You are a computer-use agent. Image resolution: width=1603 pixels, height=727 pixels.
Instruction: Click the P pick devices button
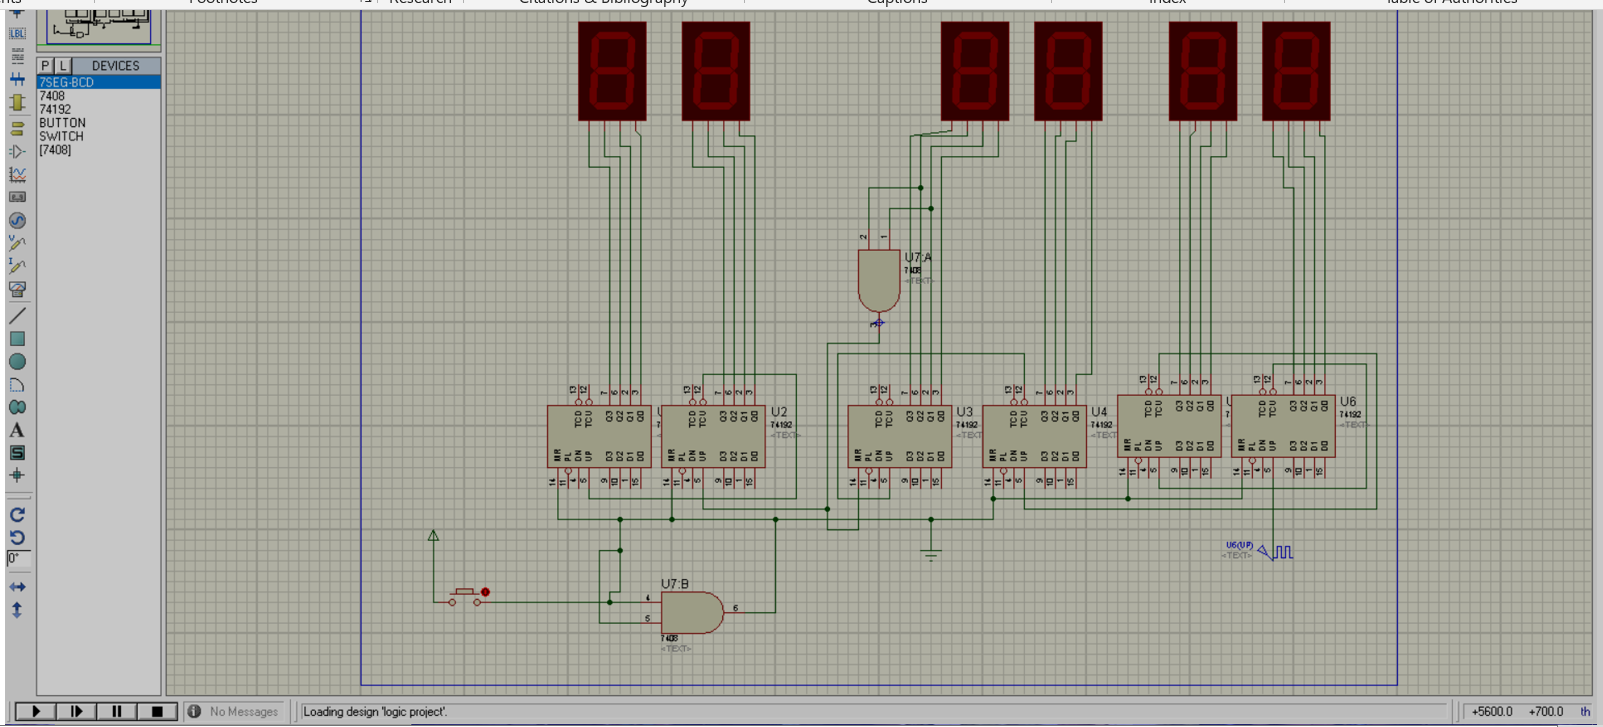pos(45,66)
